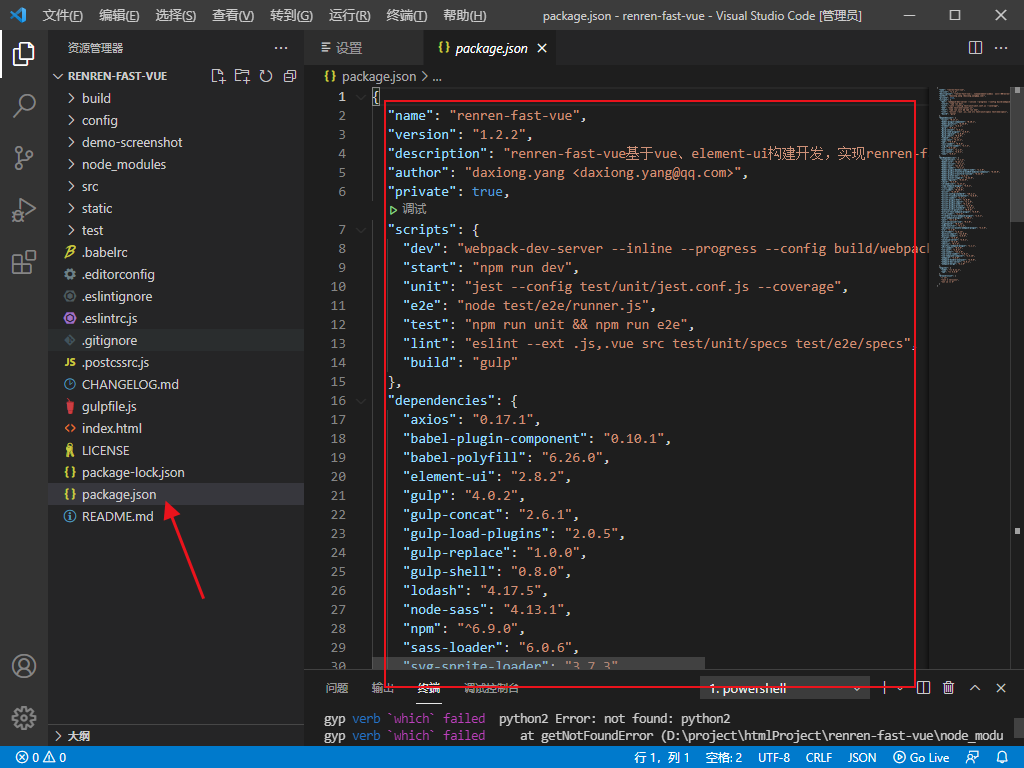The height and width of the screenshot is (768, 1024).
Task: Split the terminal panel
Action: (923, 688)
